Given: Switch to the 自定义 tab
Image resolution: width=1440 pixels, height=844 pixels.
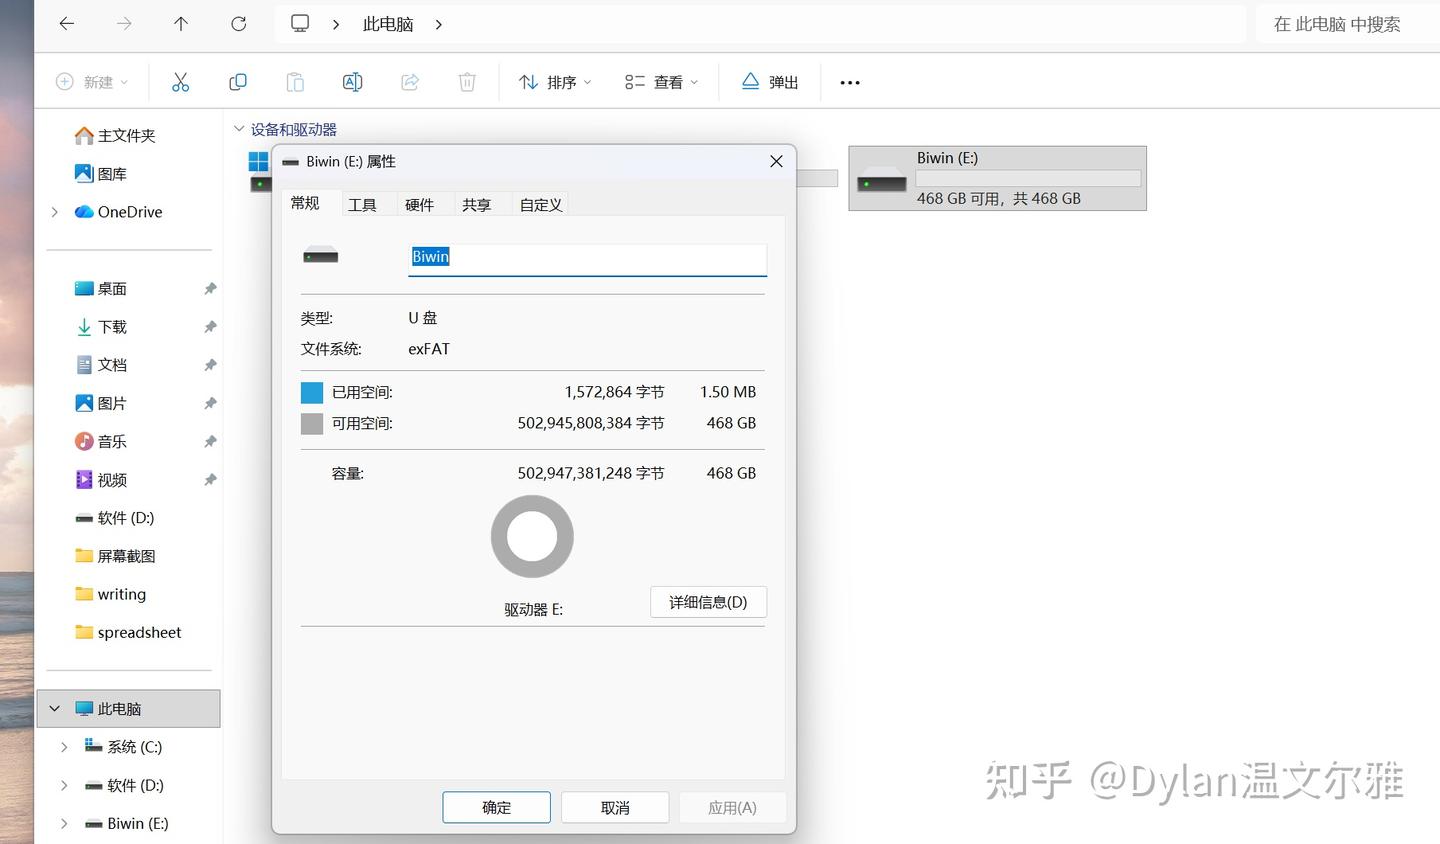Looking at the screenshot, I should [x=541, y=205].
